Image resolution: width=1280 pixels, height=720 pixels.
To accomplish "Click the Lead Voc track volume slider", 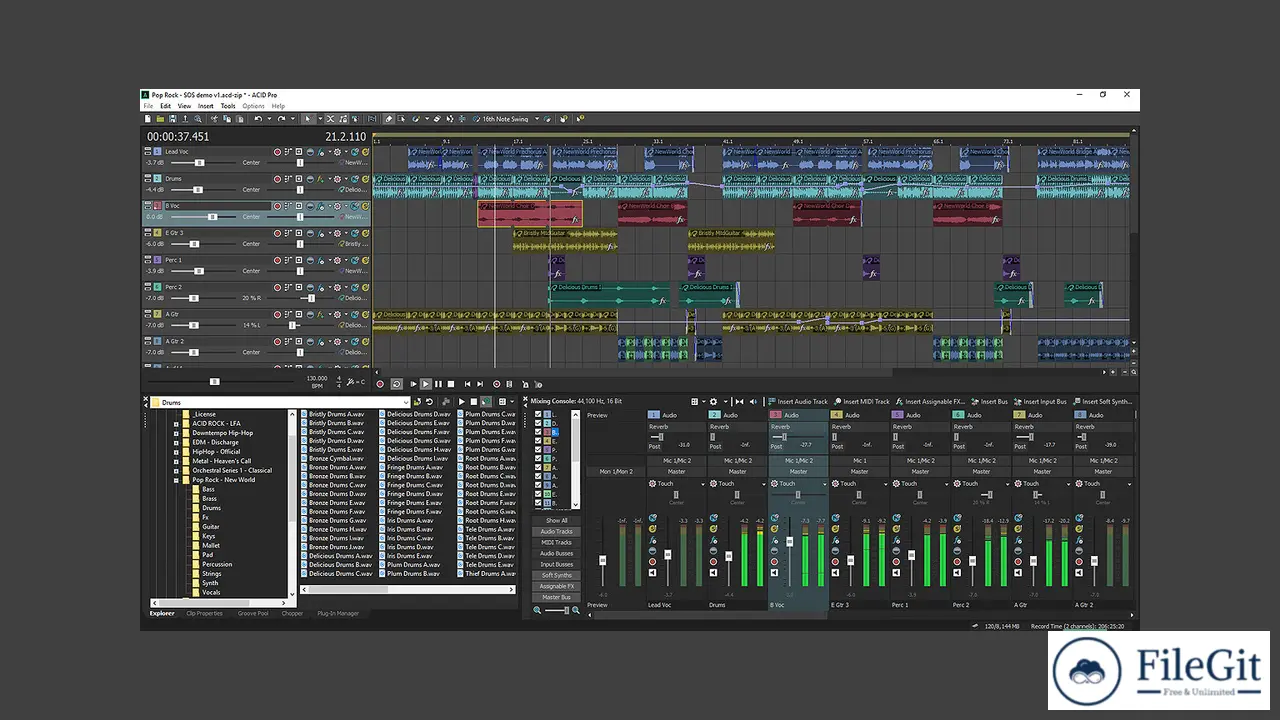I will pos(200,163).
